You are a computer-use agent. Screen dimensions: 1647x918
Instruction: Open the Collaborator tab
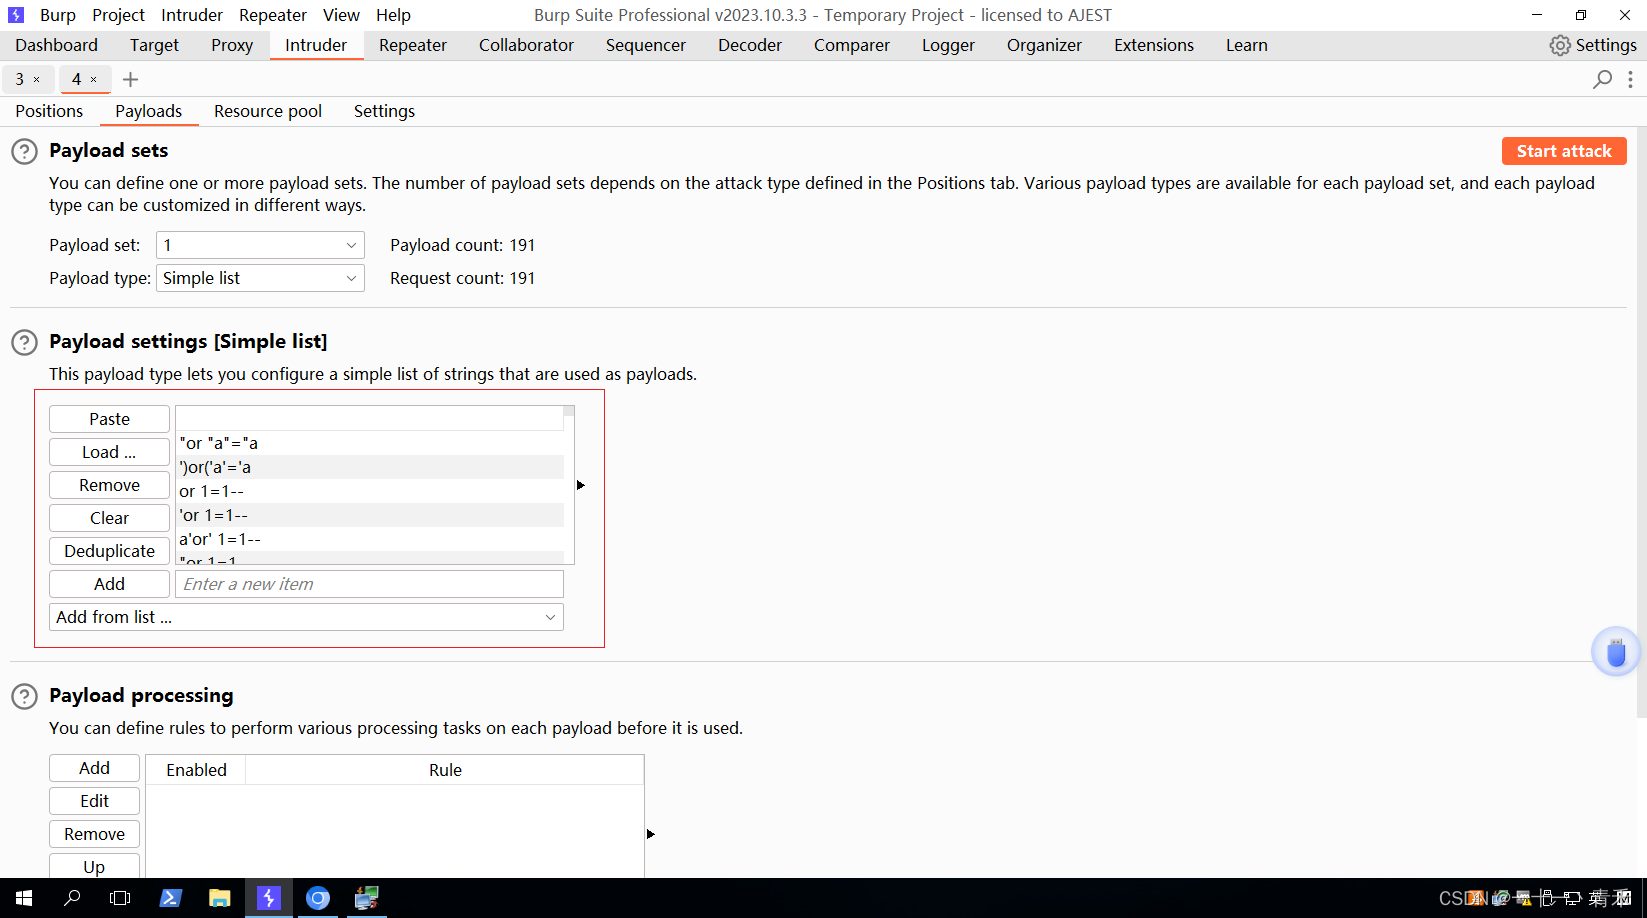click(x=526, y=45)
